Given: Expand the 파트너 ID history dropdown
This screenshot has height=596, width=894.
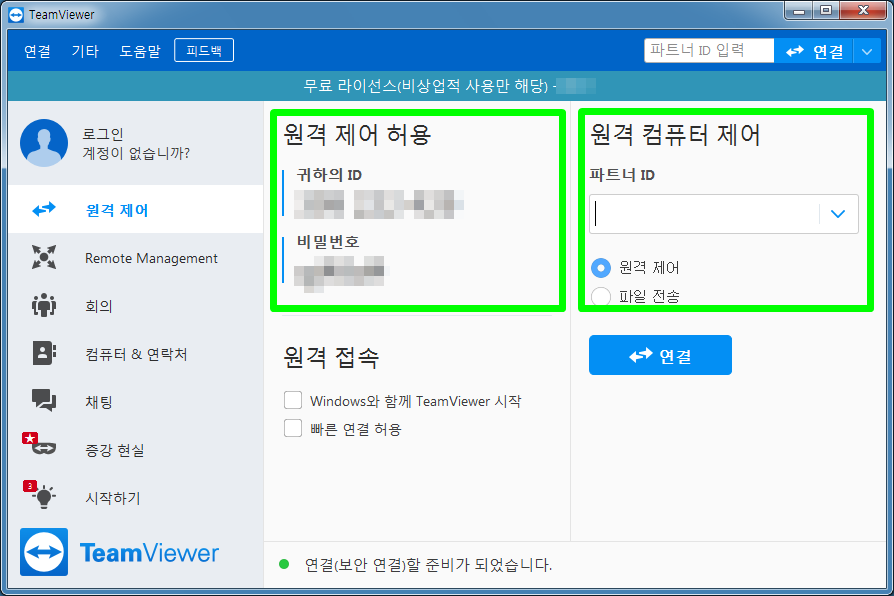Looking at the screenshot, I should click(x=838, y=214).
